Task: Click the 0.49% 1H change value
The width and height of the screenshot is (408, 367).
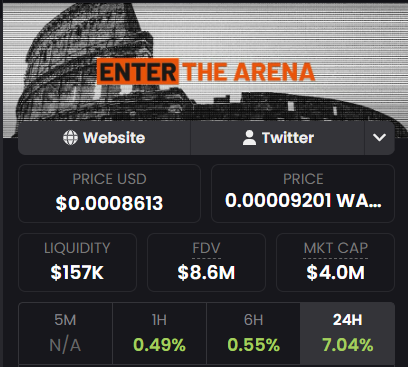Action: coord(159,345)
